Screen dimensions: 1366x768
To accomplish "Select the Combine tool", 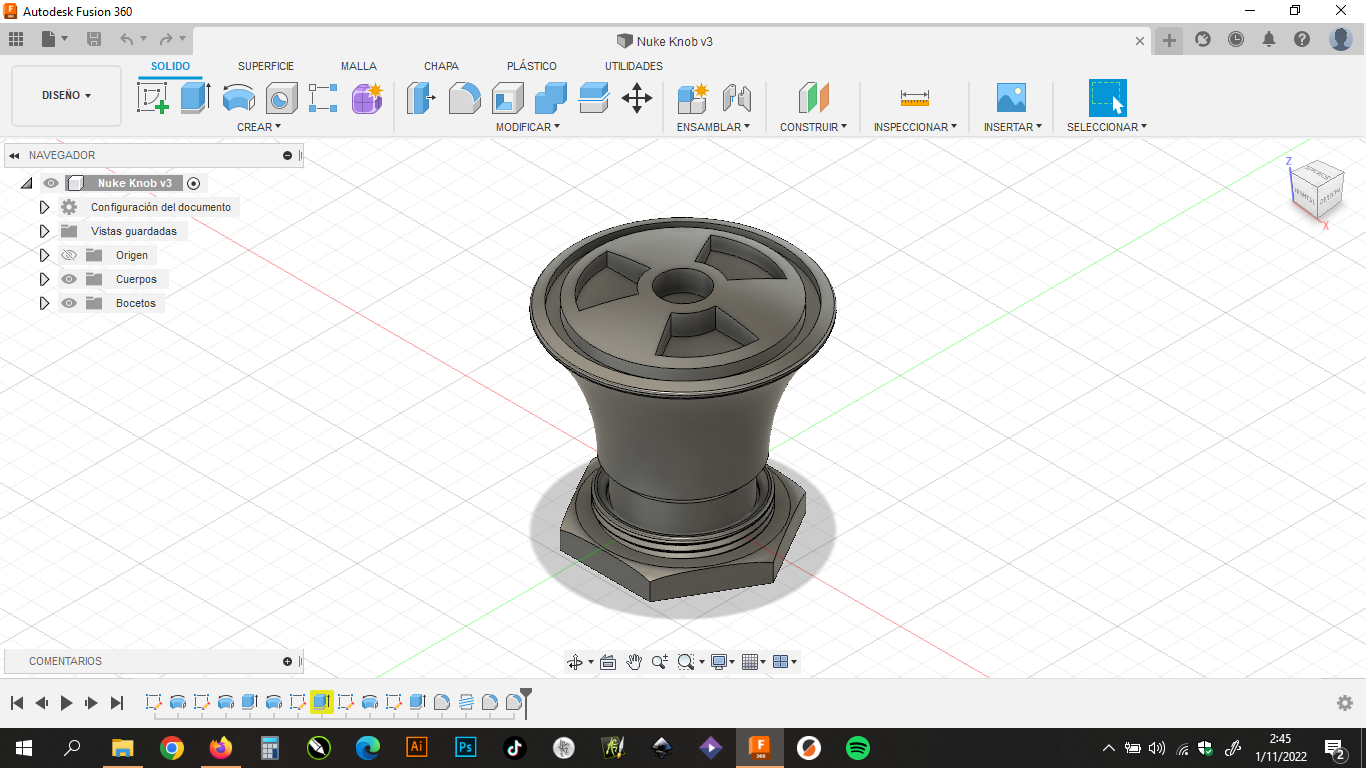I will tap(551, 98).
